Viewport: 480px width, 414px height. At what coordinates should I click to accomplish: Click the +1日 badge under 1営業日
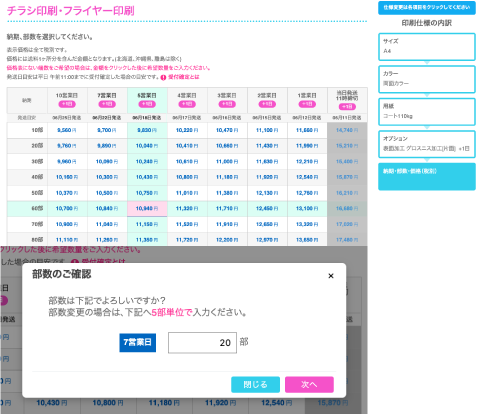[x=307, y=104]
